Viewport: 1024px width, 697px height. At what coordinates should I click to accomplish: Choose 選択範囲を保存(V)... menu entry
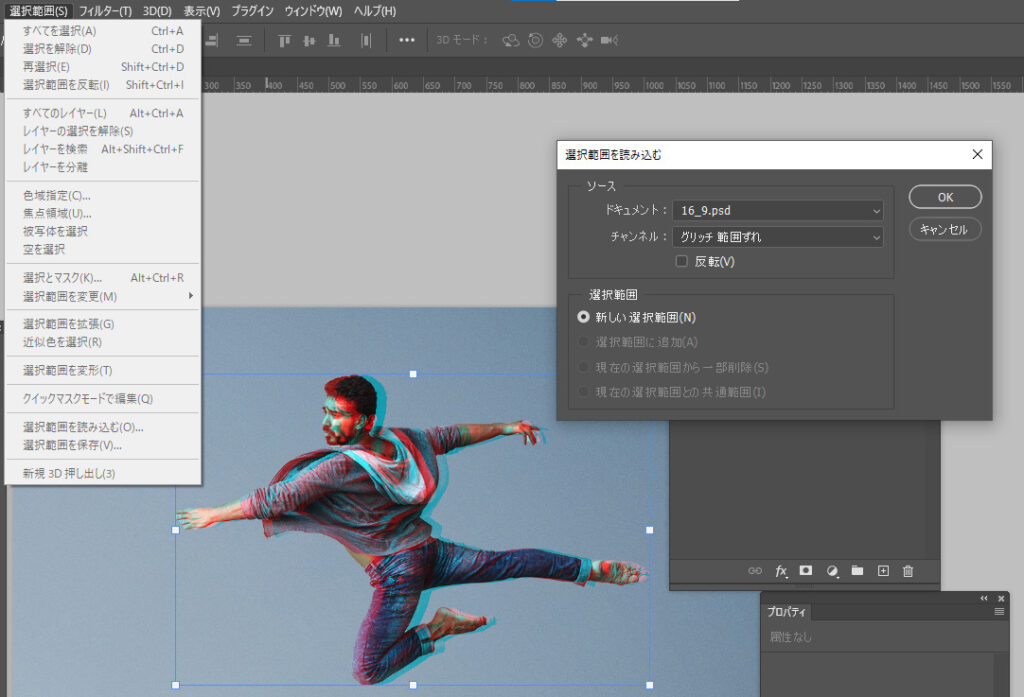pos(72,445)
